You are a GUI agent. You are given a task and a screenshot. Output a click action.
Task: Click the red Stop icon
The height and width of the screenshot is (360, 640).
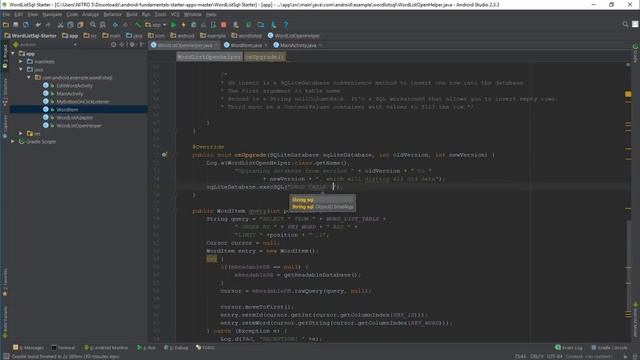point(224,25)
